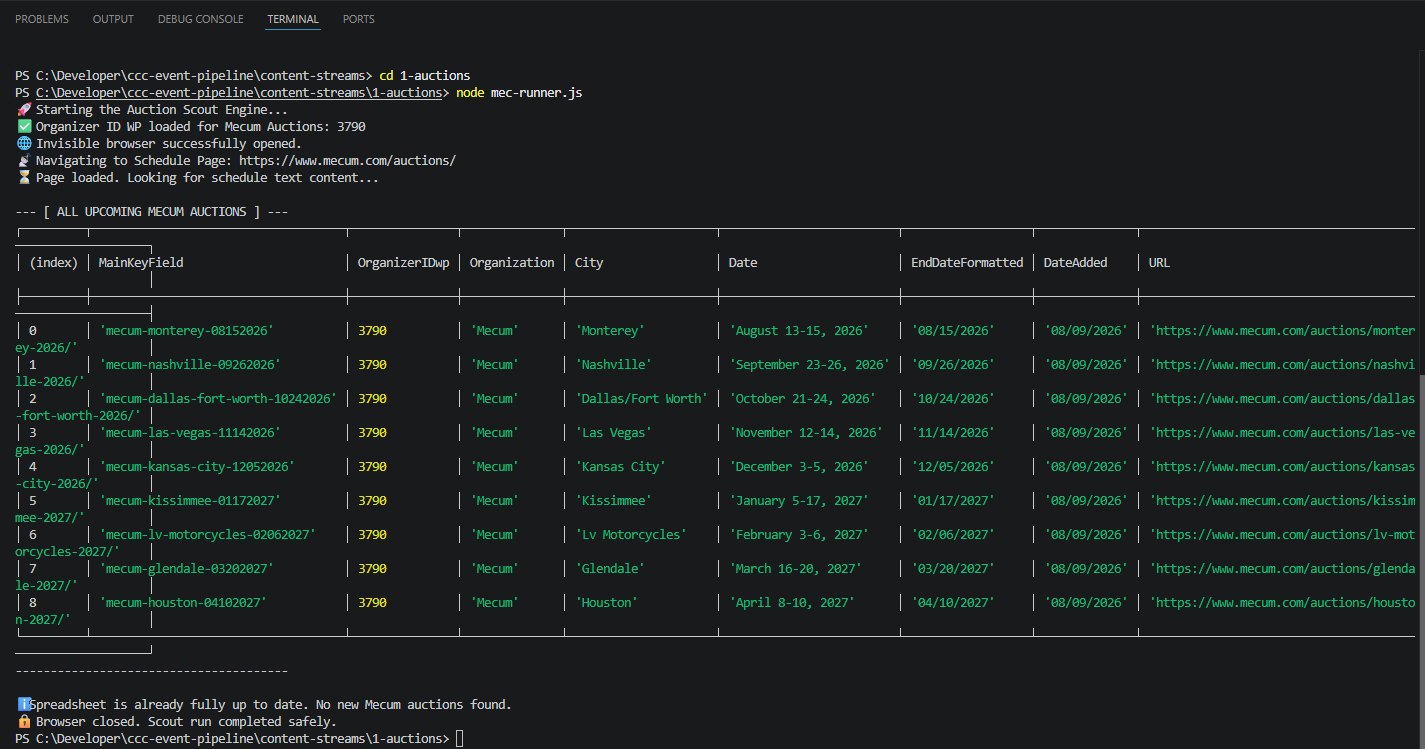Click the 'Organizer ID WP loaded for Mecum Auctions: 3790' line
The height and width of the screenshot is (749, 1425).
pyautogui.click(x=191, y=127)
